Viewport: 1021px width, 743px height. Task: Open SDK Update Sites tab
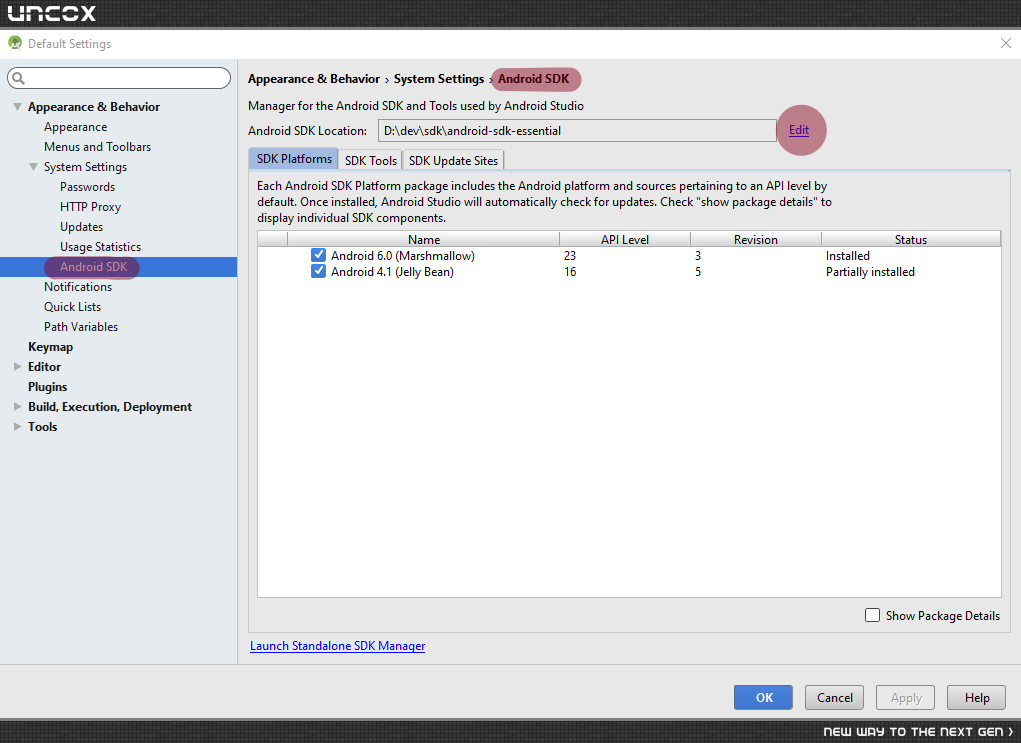point(453,160)
